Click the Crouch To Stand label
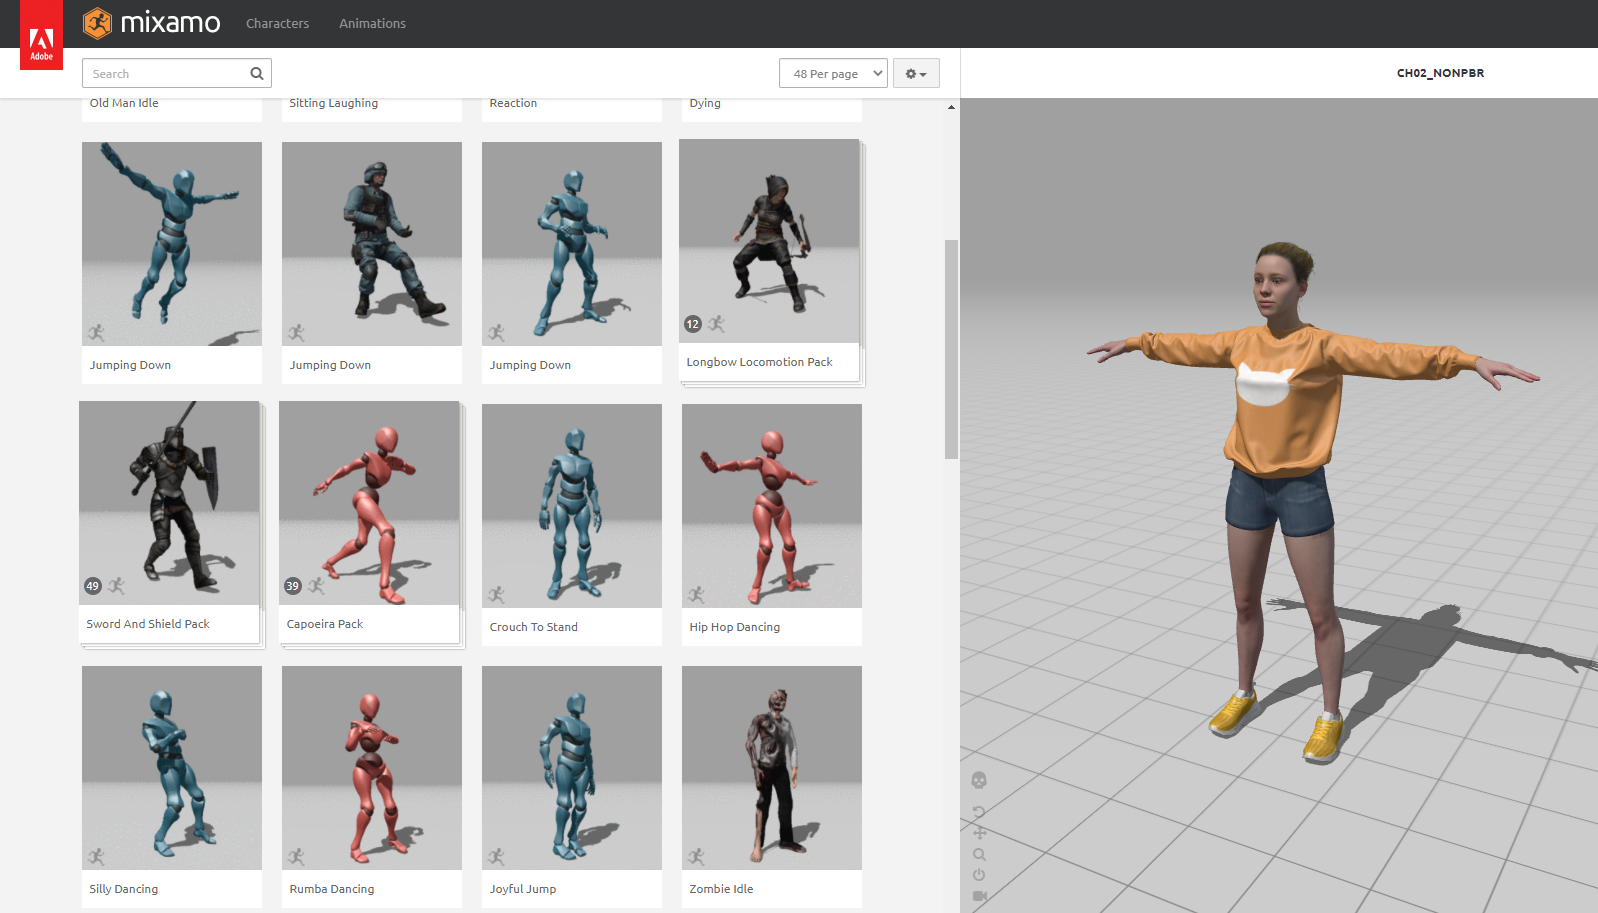The height and width of the screenshot is (913, 1598). 534,627
